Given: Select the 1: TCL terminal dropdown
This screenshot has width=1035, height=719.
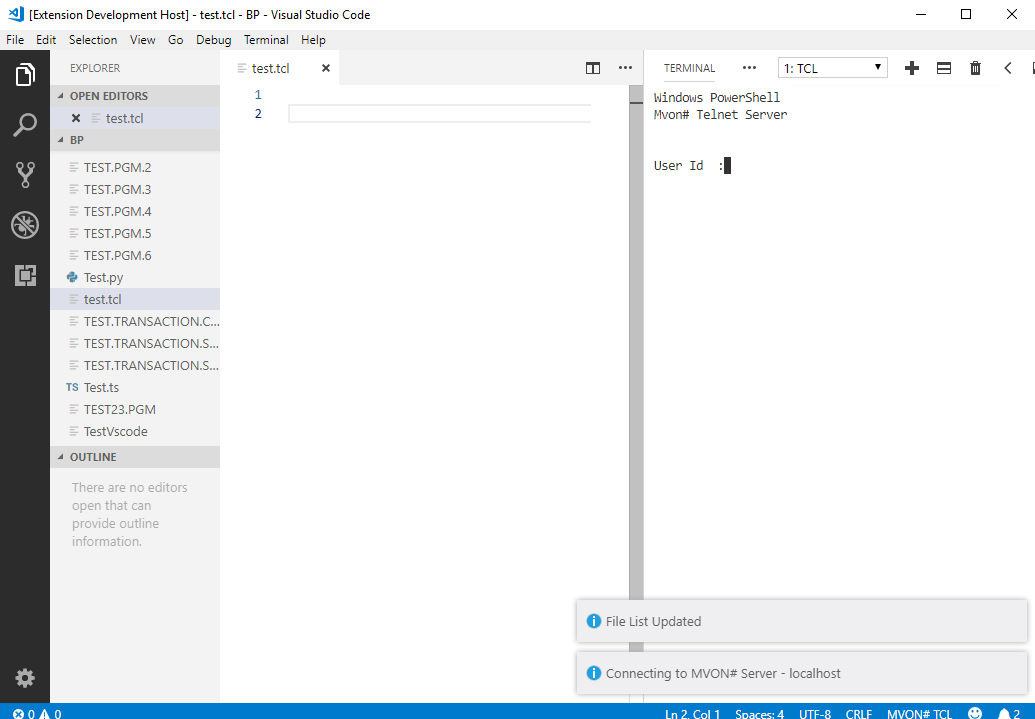Looking at the screenshot, I should [x=832, y=68].
